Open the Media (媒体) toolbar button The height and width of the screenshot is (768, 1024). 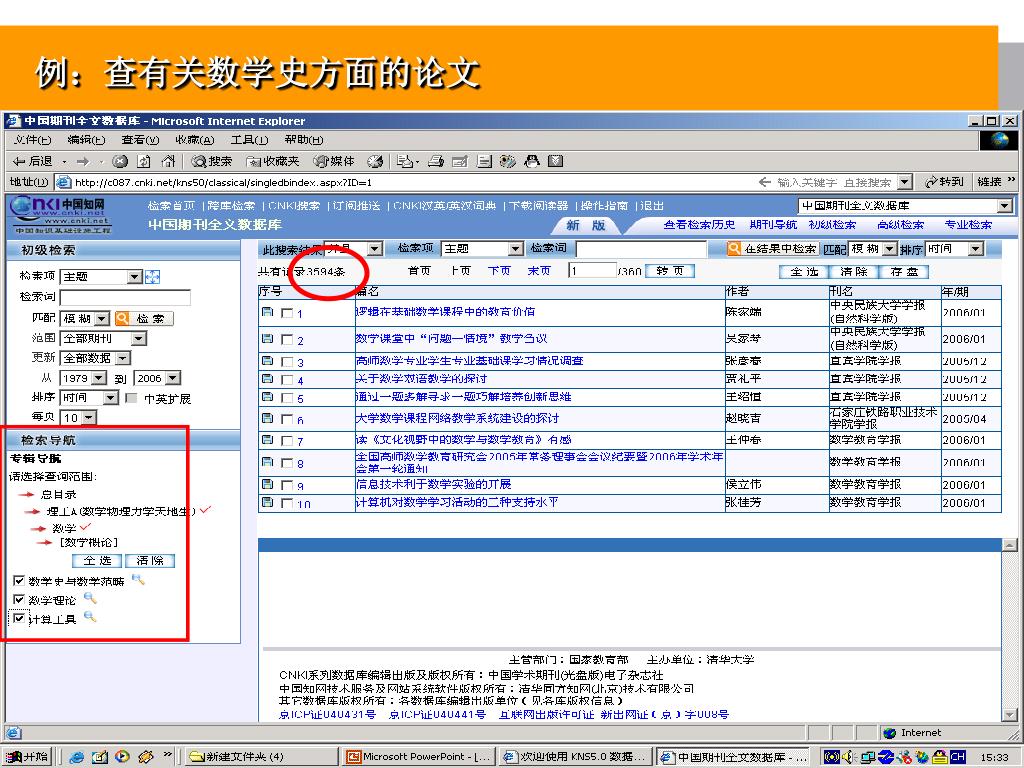click(334, 161)
